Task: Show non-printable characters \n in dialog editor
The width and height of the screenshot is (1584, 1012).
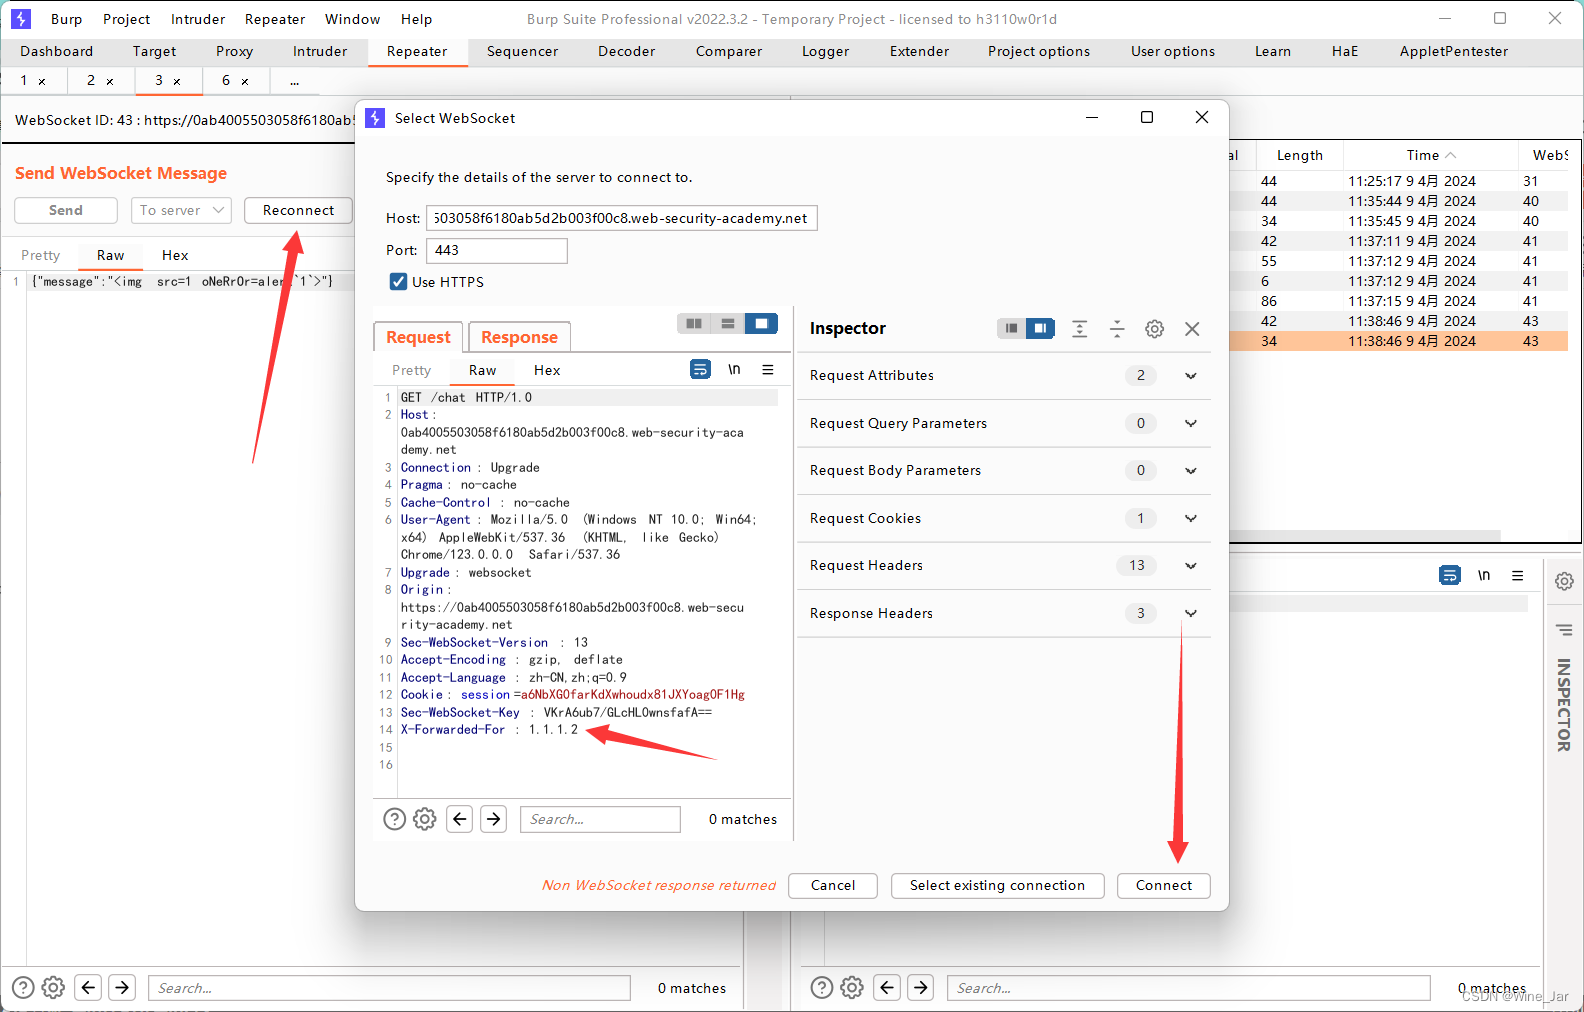Action: coord(734,370)
